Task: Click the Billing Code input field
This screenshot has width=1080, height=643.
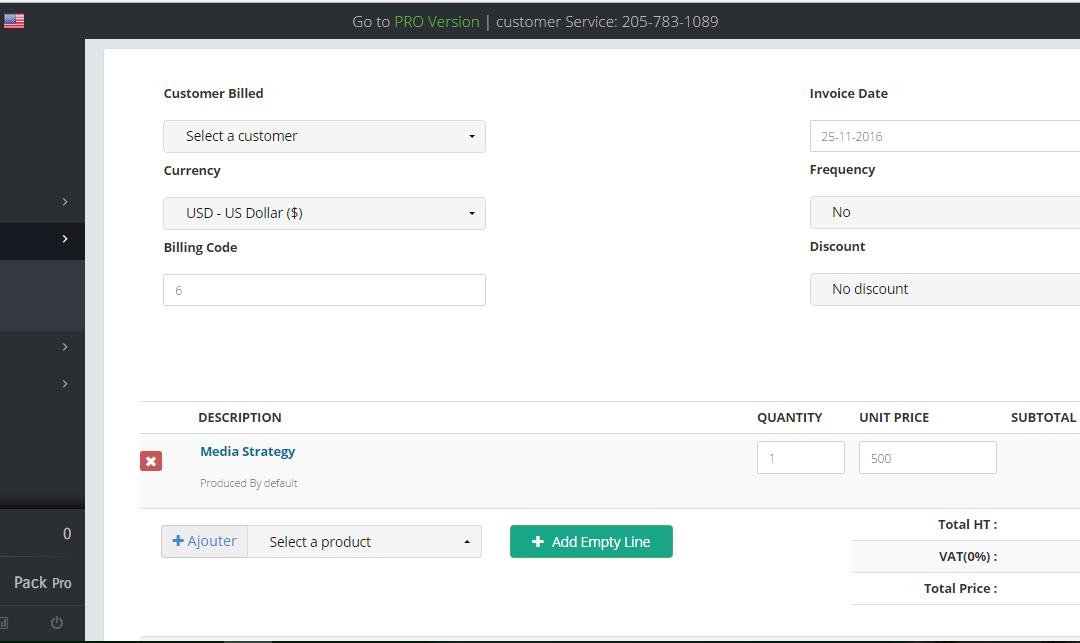Action: point(324,290)
